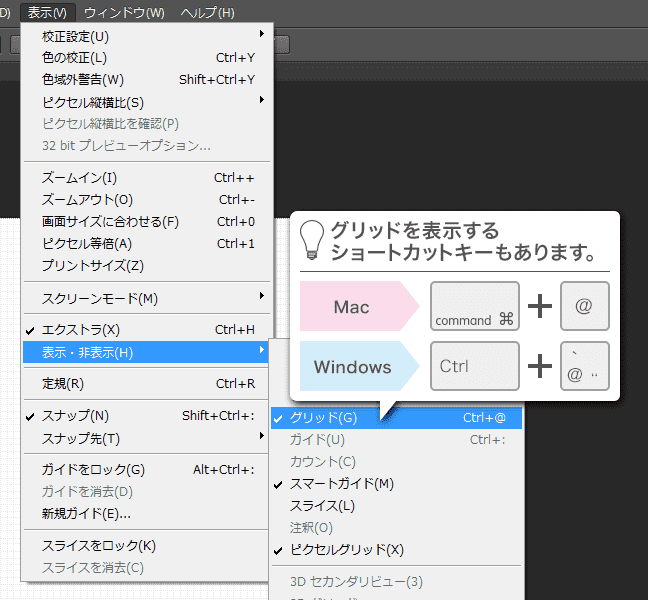Open the 表示(V) menu in menu bar
Viewport: 648px width, 600px height.
(x=47, y=13)
